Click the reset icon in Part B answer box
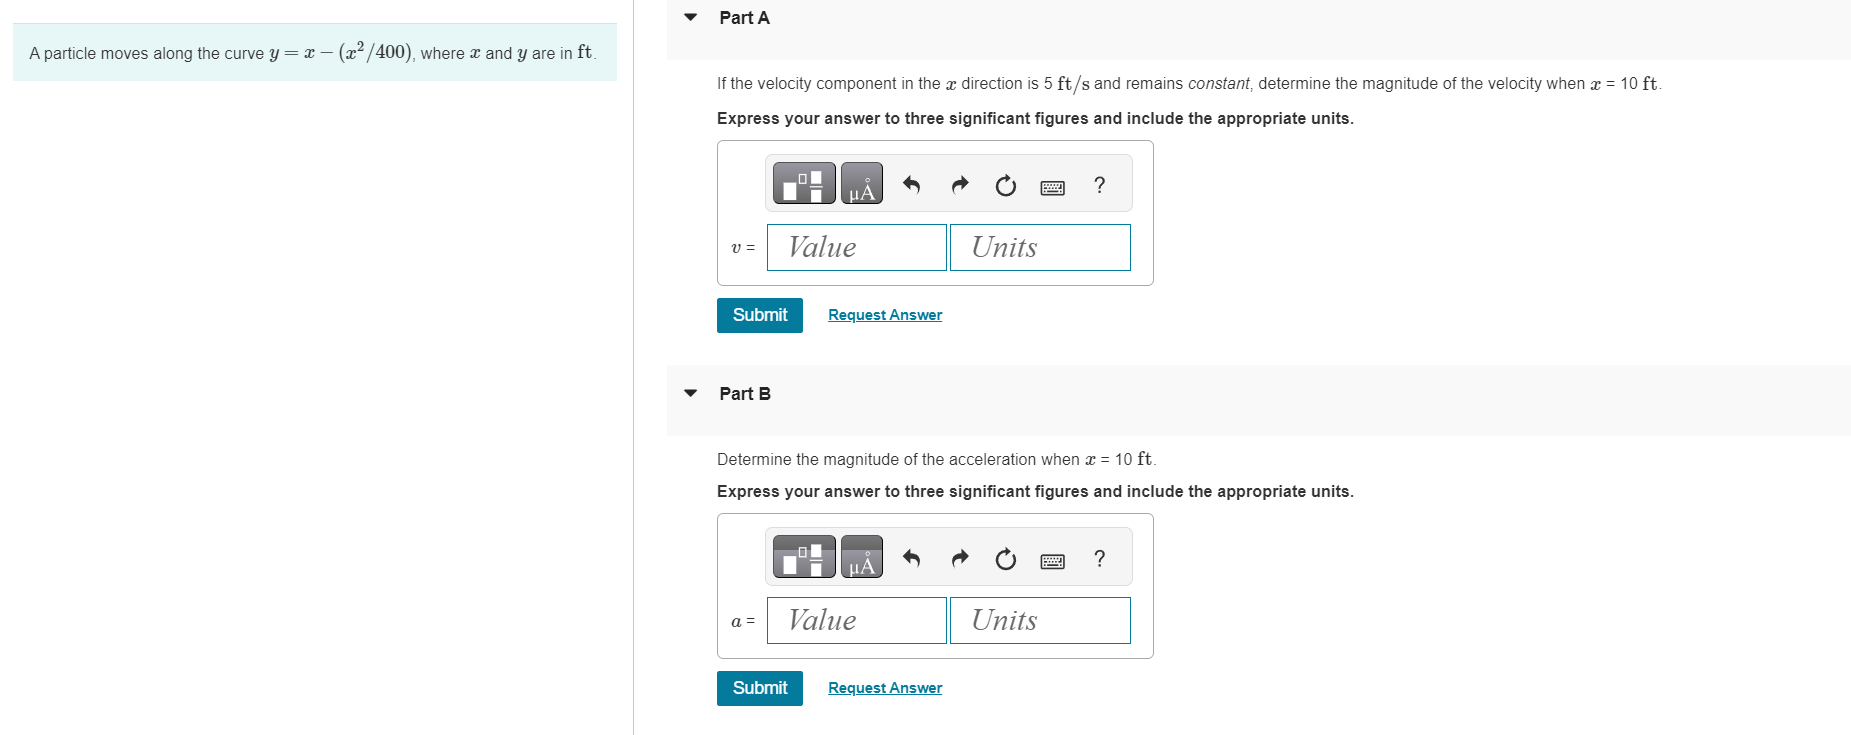The width and height of the screenshot is (1851, 735). (1005, 558)
